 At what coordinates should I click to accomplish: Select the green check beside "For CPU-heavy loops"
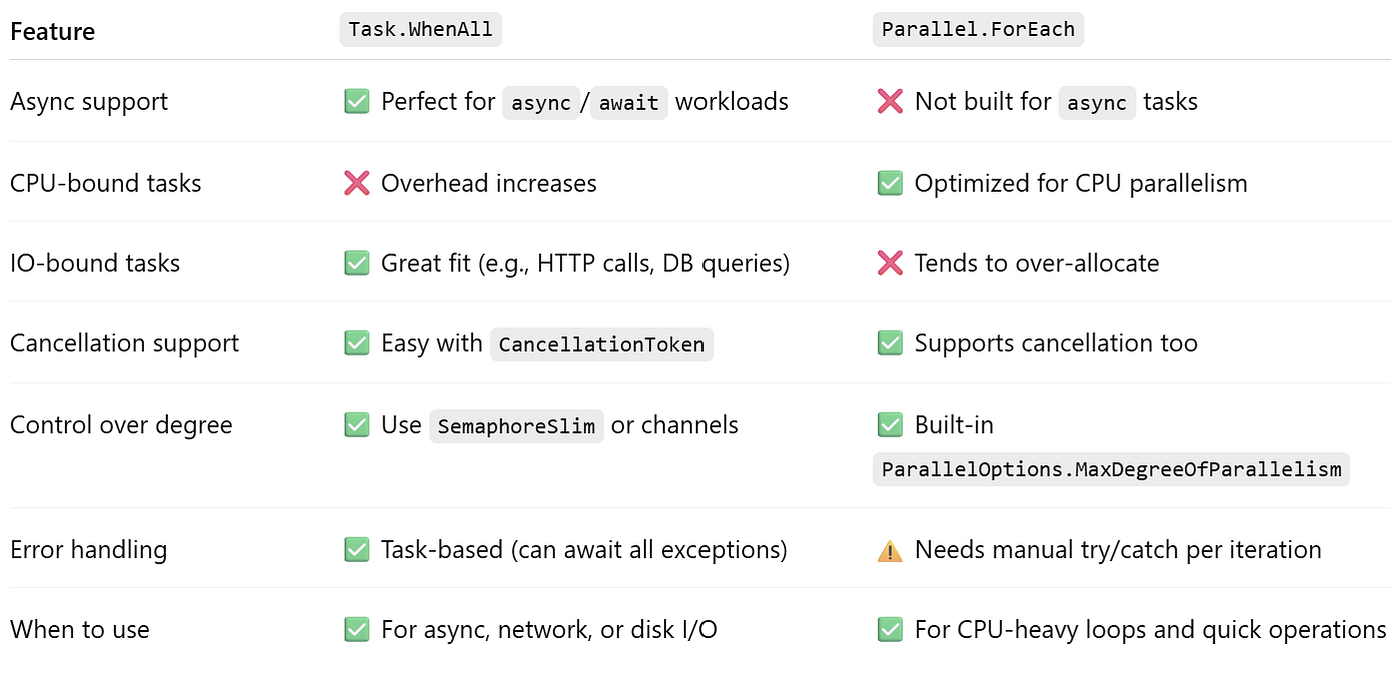[890, 630]
